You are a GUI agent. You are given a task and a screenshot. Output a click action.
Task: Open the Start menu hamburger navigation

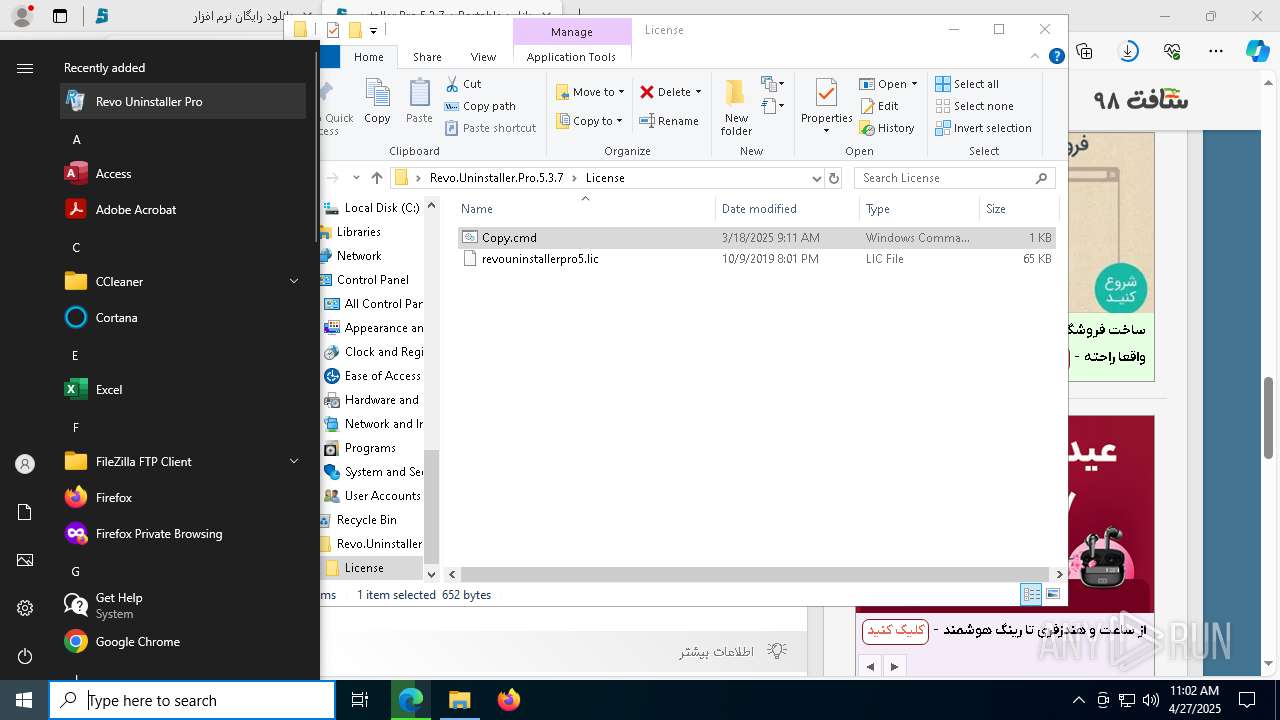click(25, 68)
